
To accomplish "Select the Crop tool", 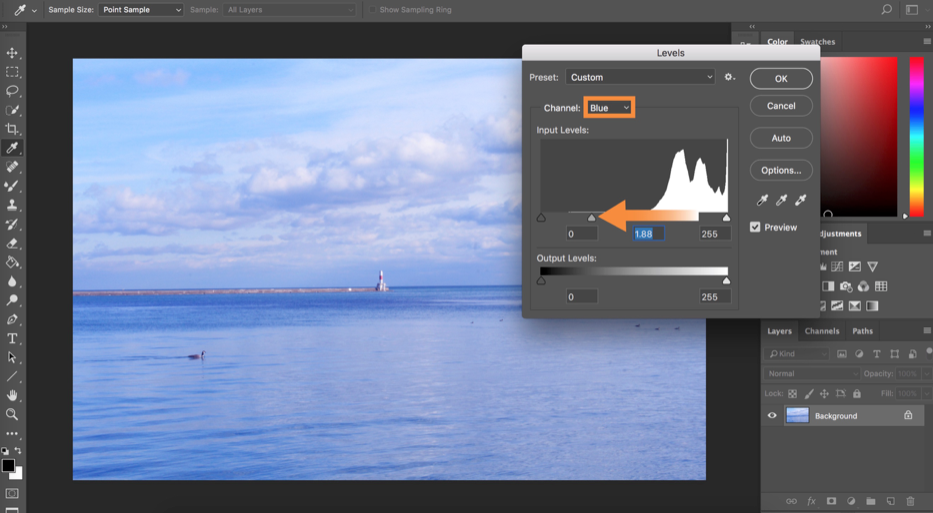I will point(12,129).
